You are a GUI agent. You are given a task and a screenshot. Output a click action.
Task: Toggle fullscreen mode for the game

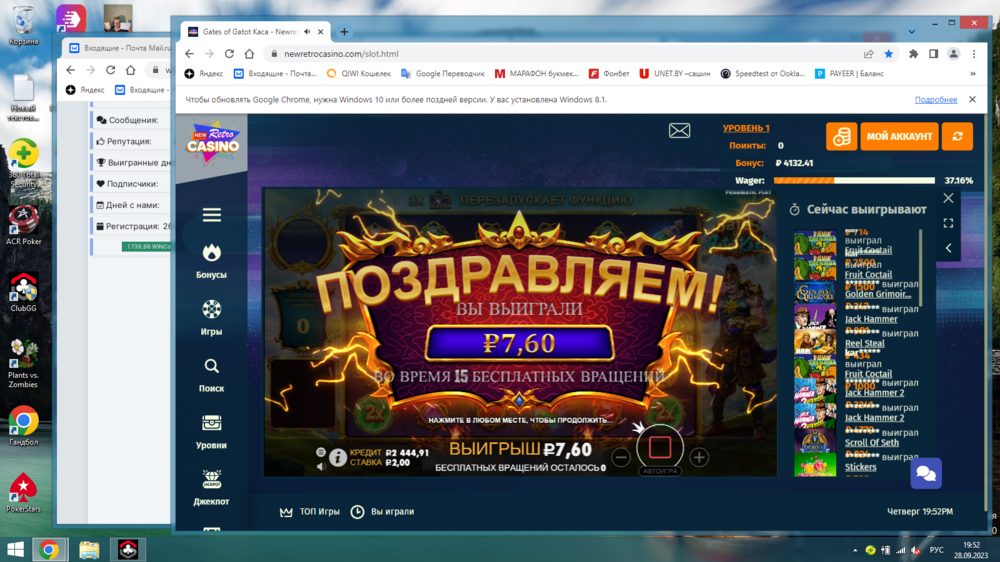point(948,223)
